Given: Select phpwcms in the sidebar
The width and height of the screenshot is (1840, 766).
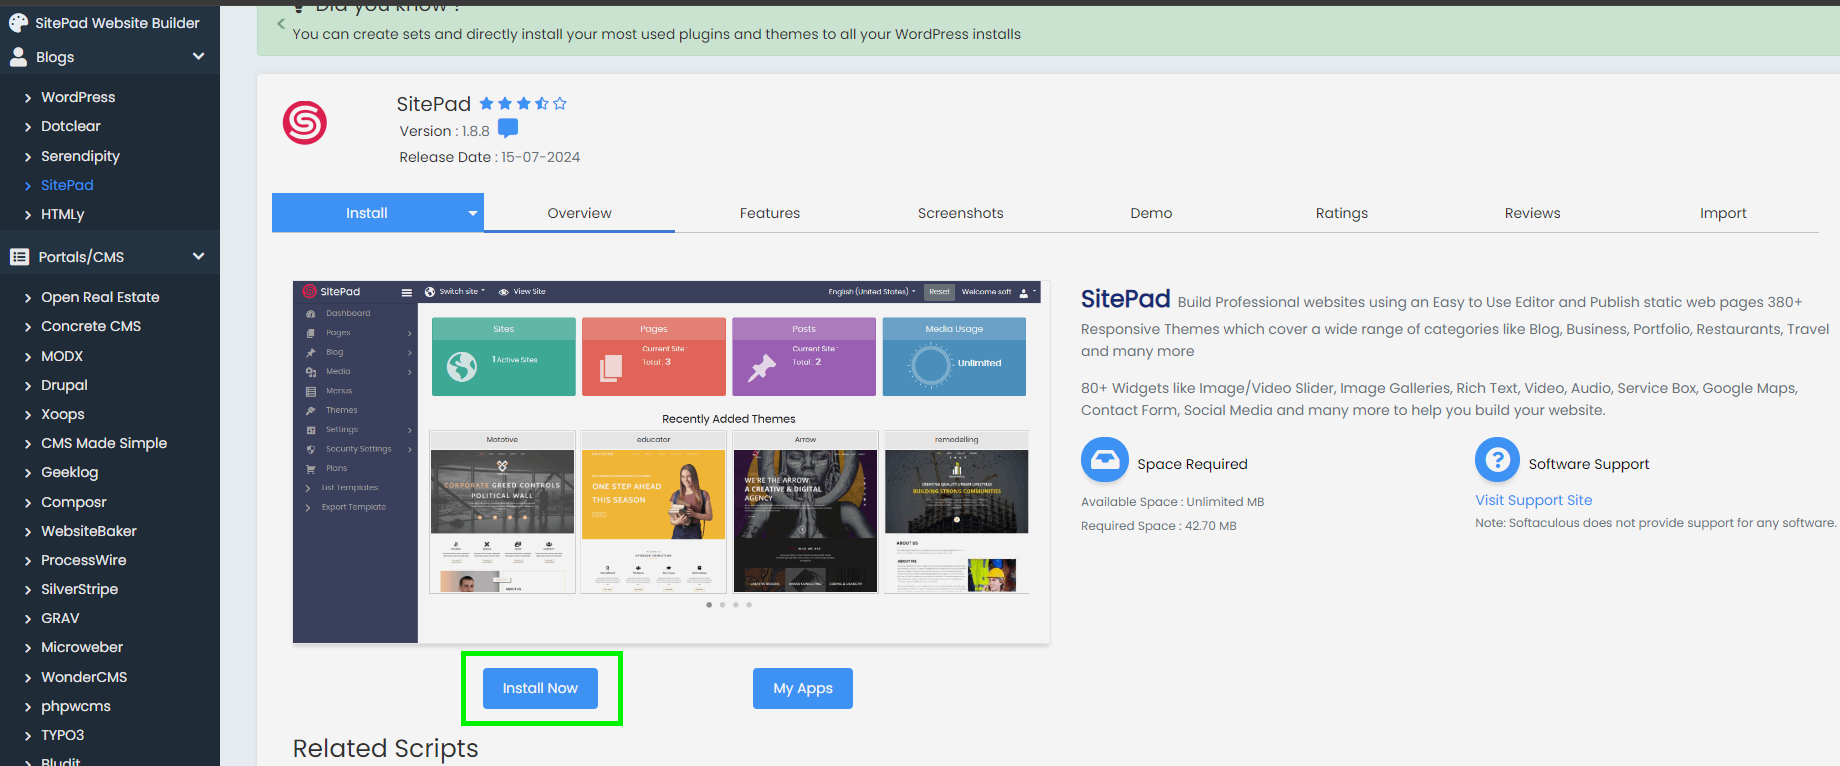Looking at the screenshot, I should 76,706.
